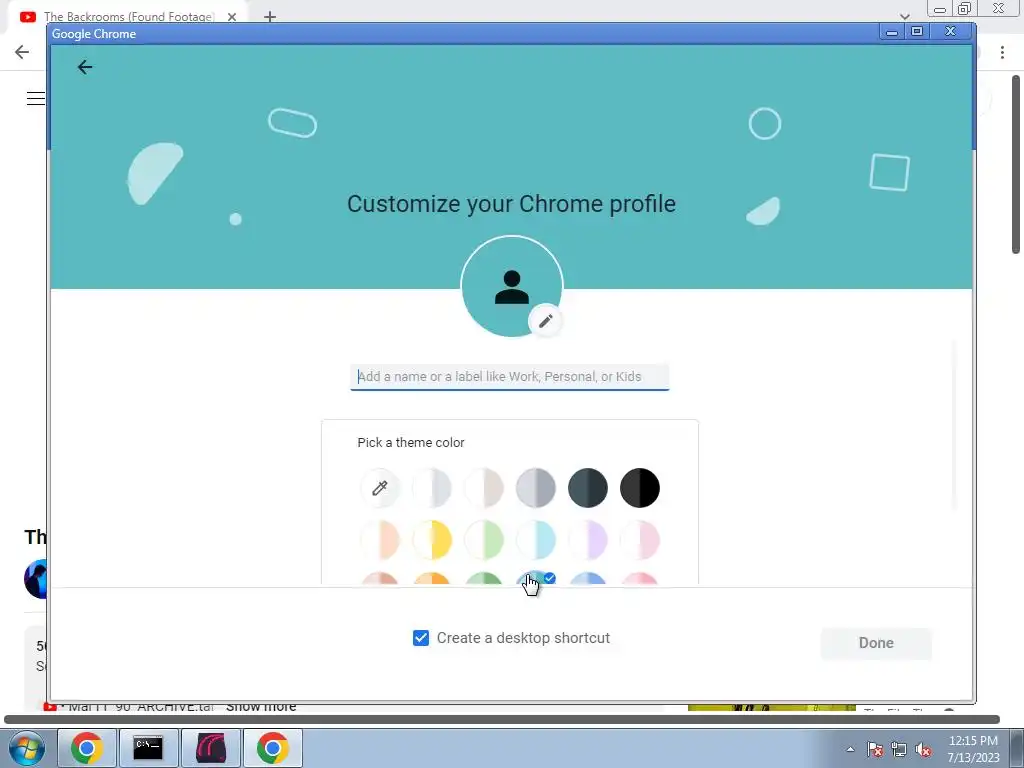Close The Backrooms YouTube tab
Image resolution: width=1024 pixels, height=768 pixels.
pos(232,17)
